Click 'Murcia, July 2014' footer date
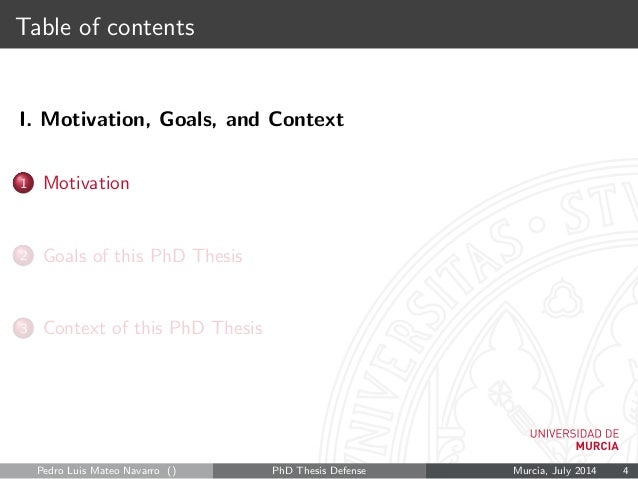Viewport: 638px width, 479px height. [554, 470]
